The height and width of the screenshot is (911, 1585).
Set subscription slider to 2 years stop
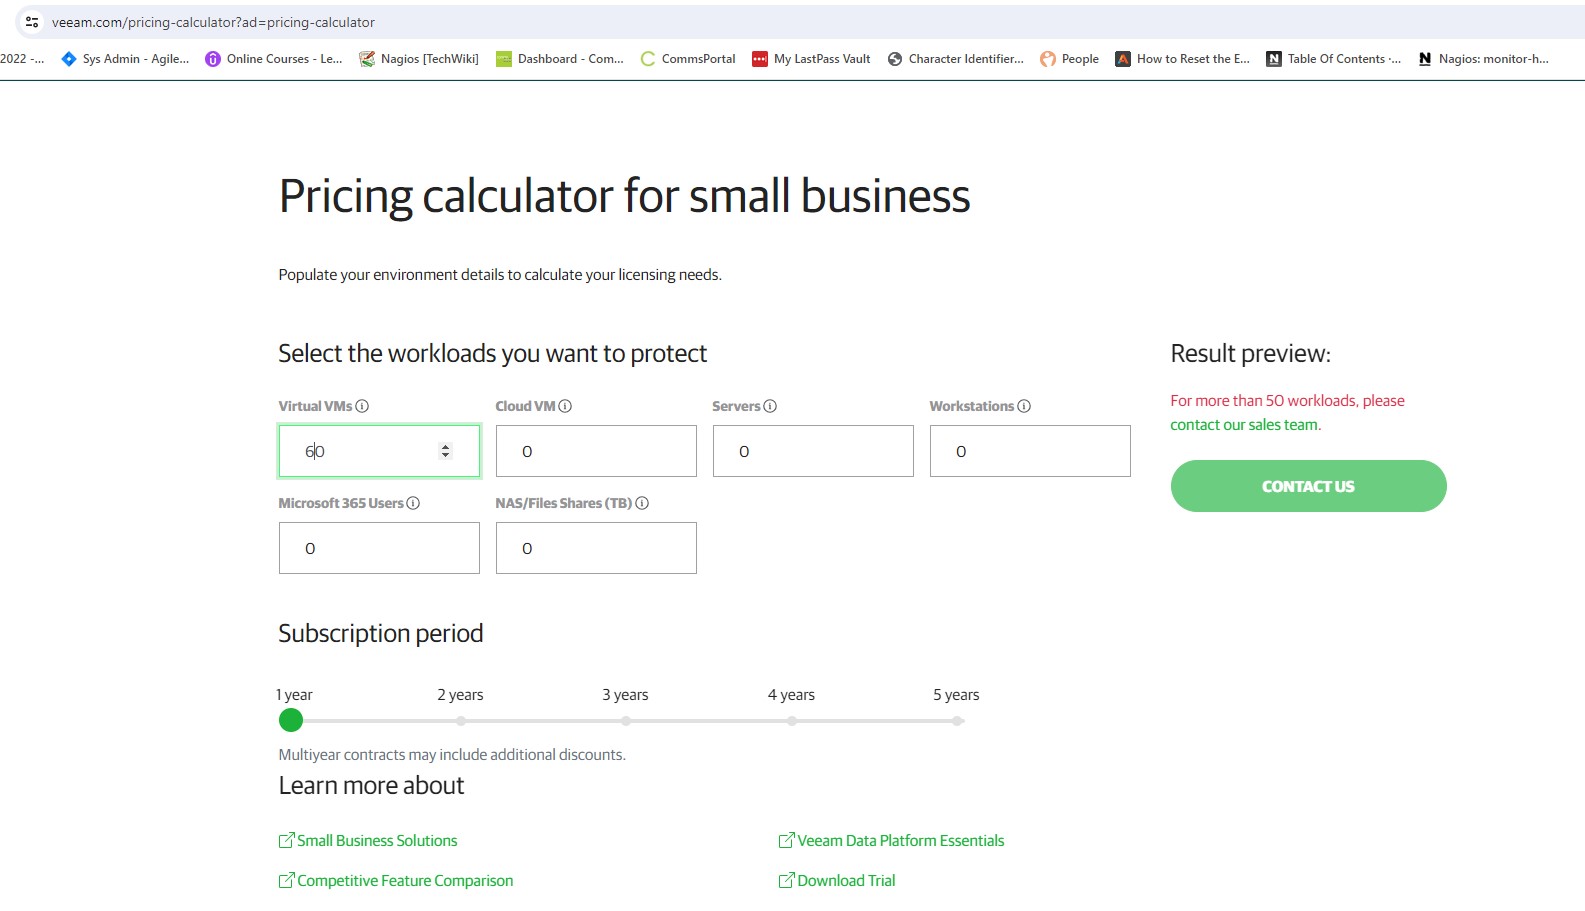coord(460,721)
